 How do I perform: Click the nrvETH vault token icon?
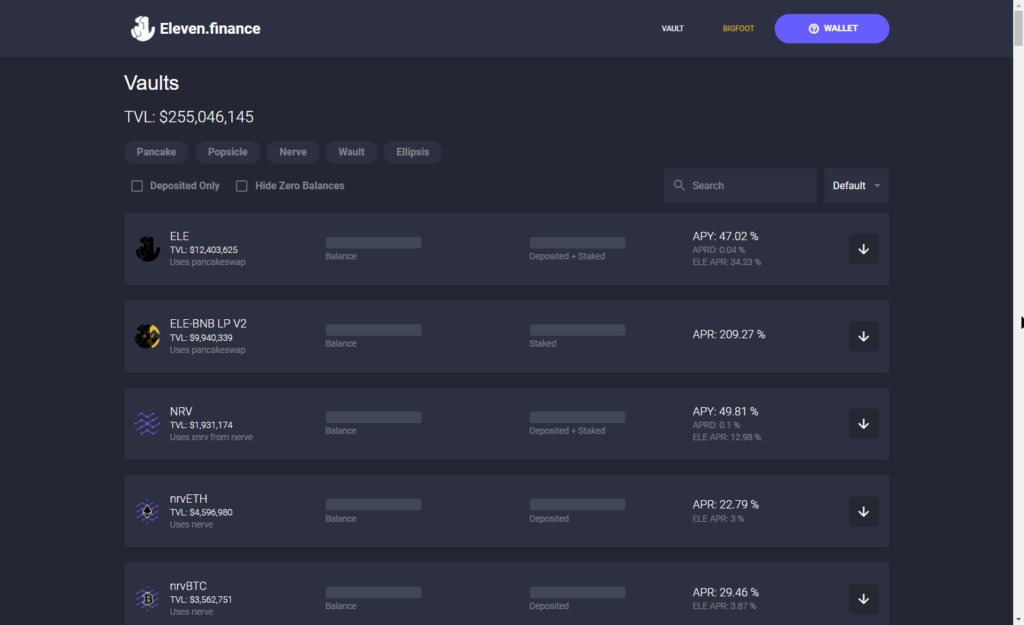pyautogui.click(x=147, y=512)
